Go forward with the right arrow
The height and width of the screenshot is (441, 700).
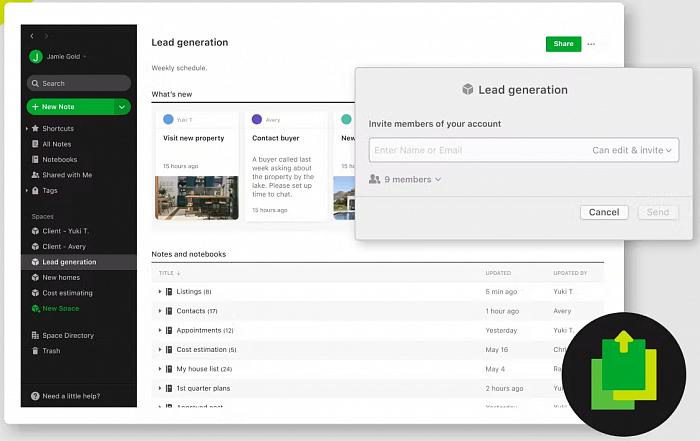point(46,36)
